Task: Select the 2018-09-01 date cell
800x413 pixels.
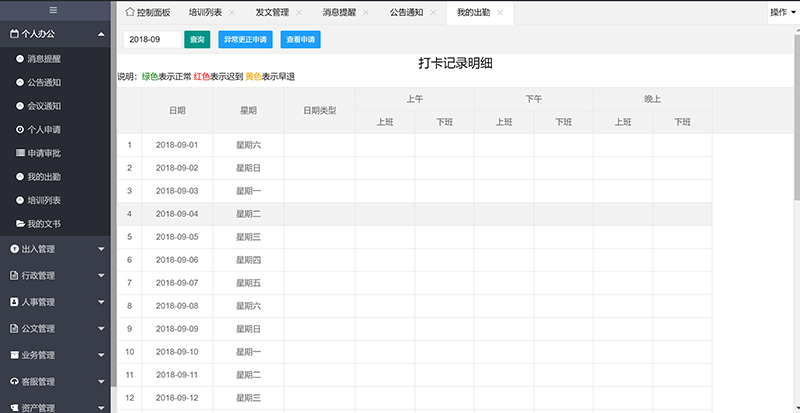Action: pos(177,145)
